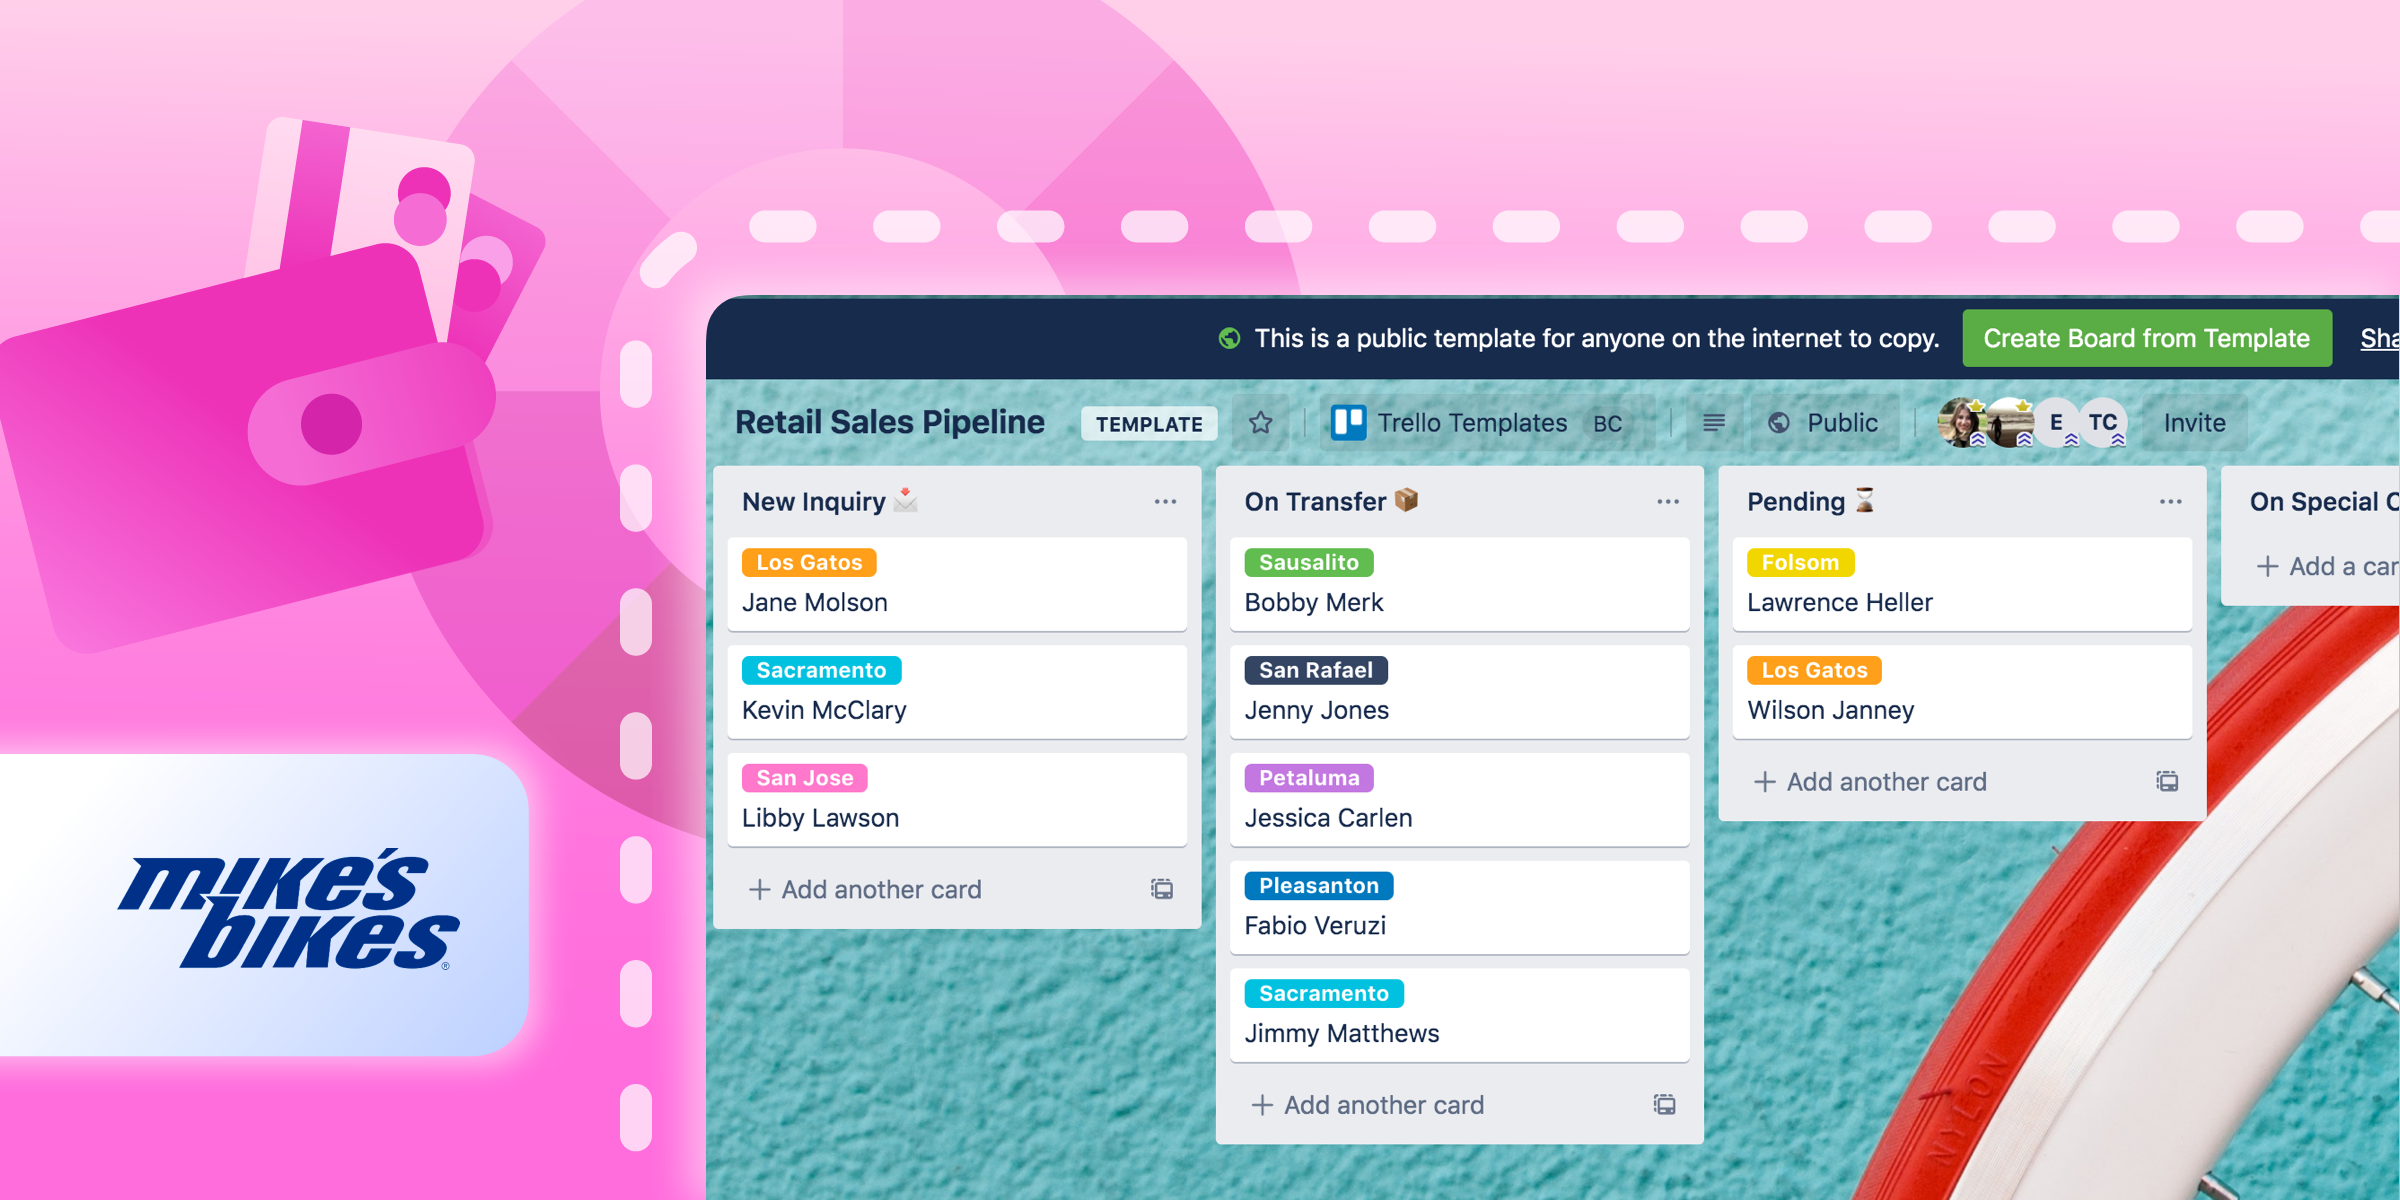Open the Kevin McClary card
Screen dimensions: 2400x1200
(957, 692)
